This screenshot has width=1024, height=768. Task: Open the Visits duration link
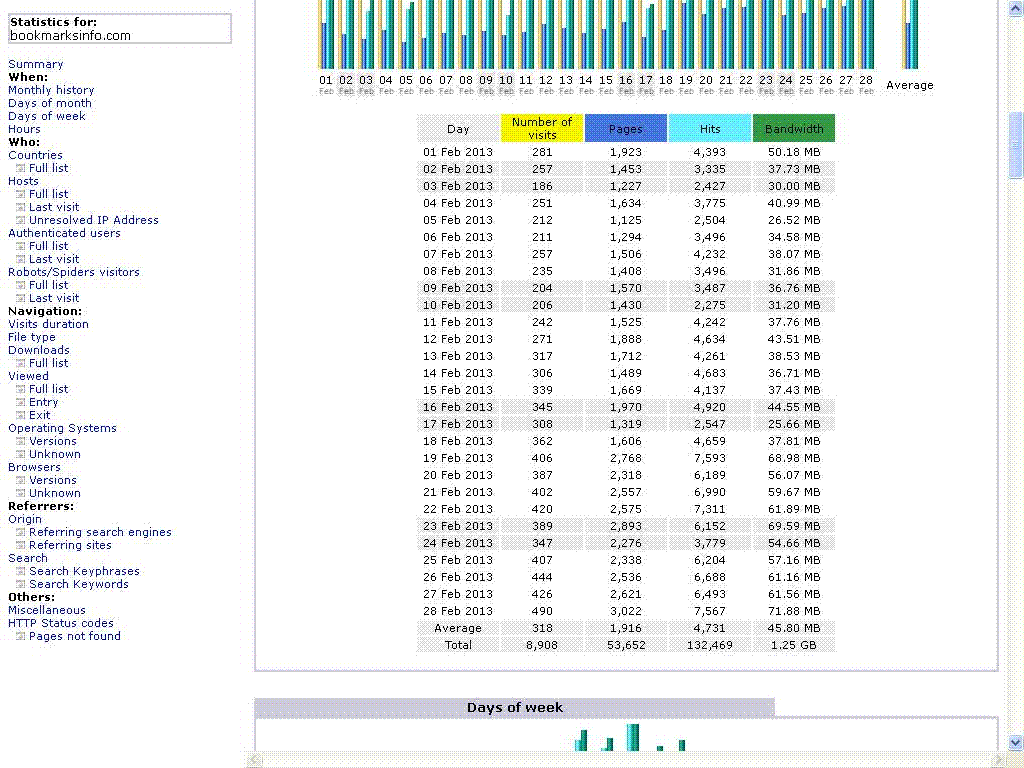48,324
